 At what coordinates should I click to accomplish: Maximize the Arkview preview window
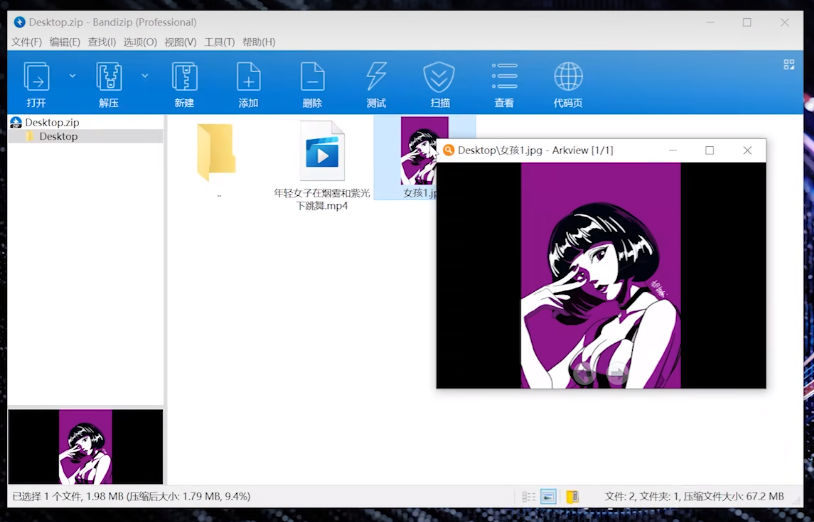click(709, 150)
